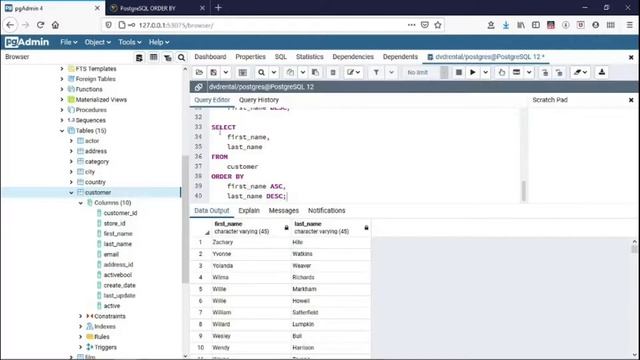Switch to the Dashboard tab

pos(210,57)
